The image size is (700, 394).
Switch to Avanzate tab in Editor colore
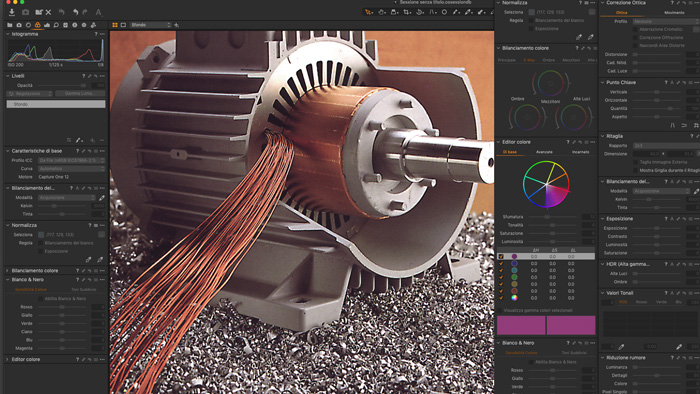pyautogui.click(x=544, y=152)
